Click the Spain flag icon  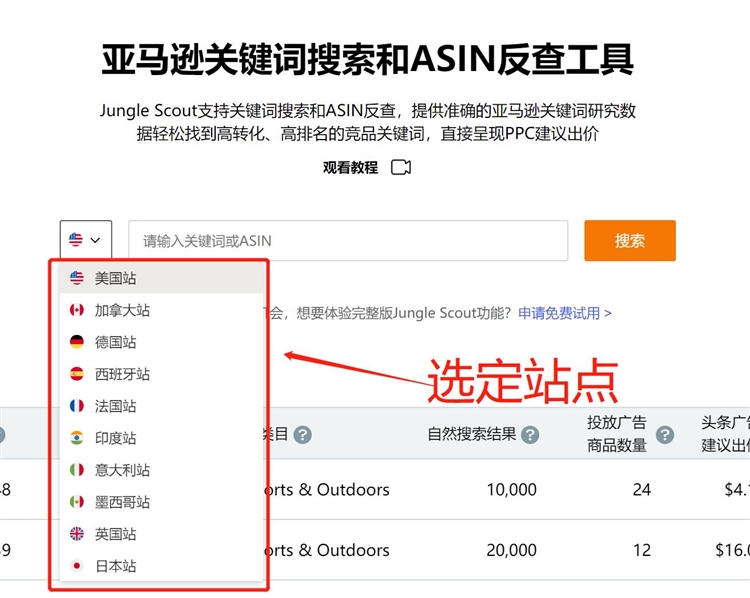[77, 374]
